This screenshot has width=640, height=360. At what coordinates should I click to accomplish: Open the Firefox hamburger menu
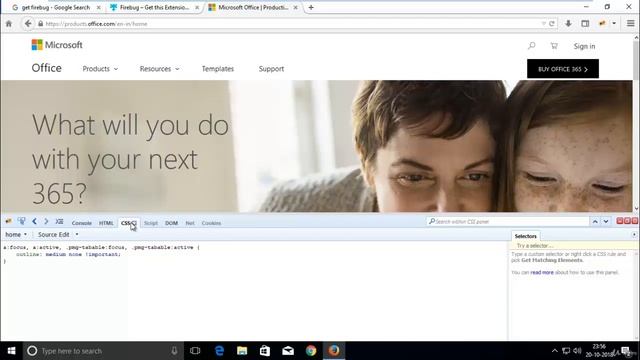[x=631, y=24]
